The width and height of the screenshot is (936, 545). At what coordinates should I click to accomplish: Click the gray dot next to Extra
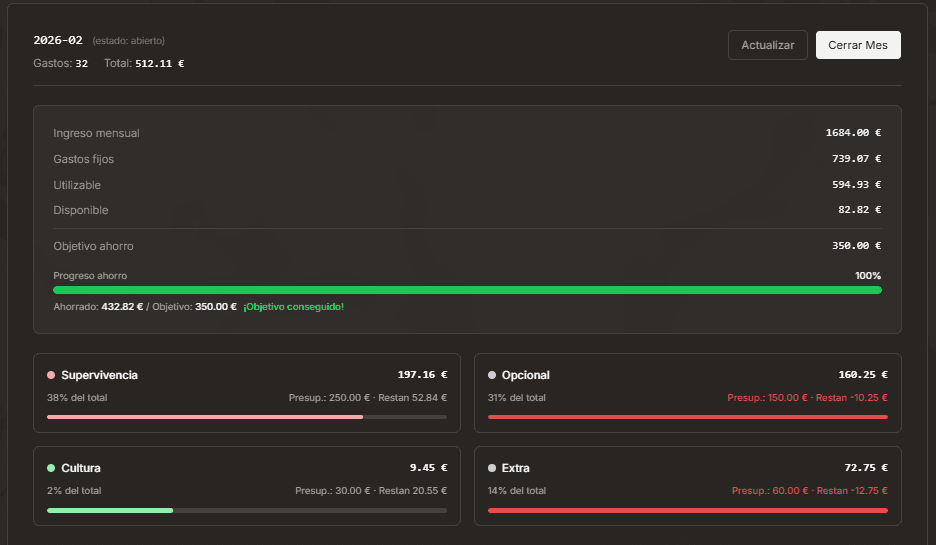pyautogui.click(x=492, y=468)
